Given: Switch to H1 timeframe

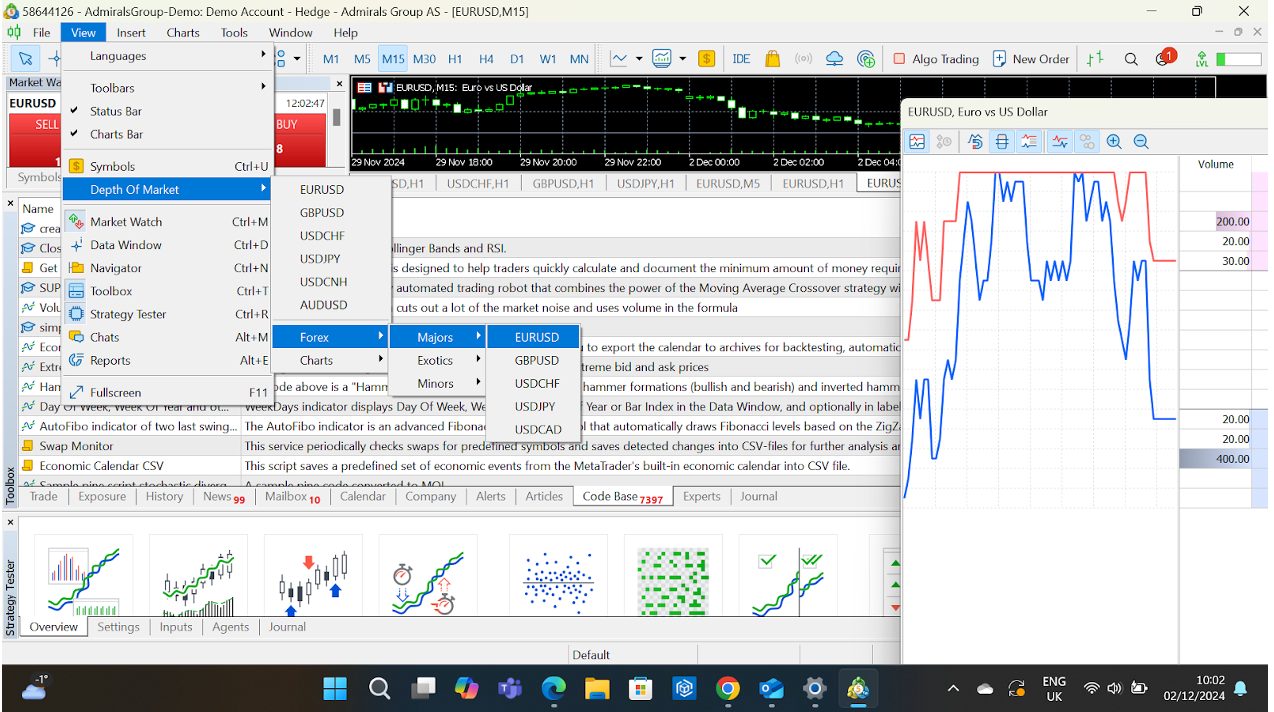Looking at the screenshot, I should pyautogui.click(x=455, y=59).
